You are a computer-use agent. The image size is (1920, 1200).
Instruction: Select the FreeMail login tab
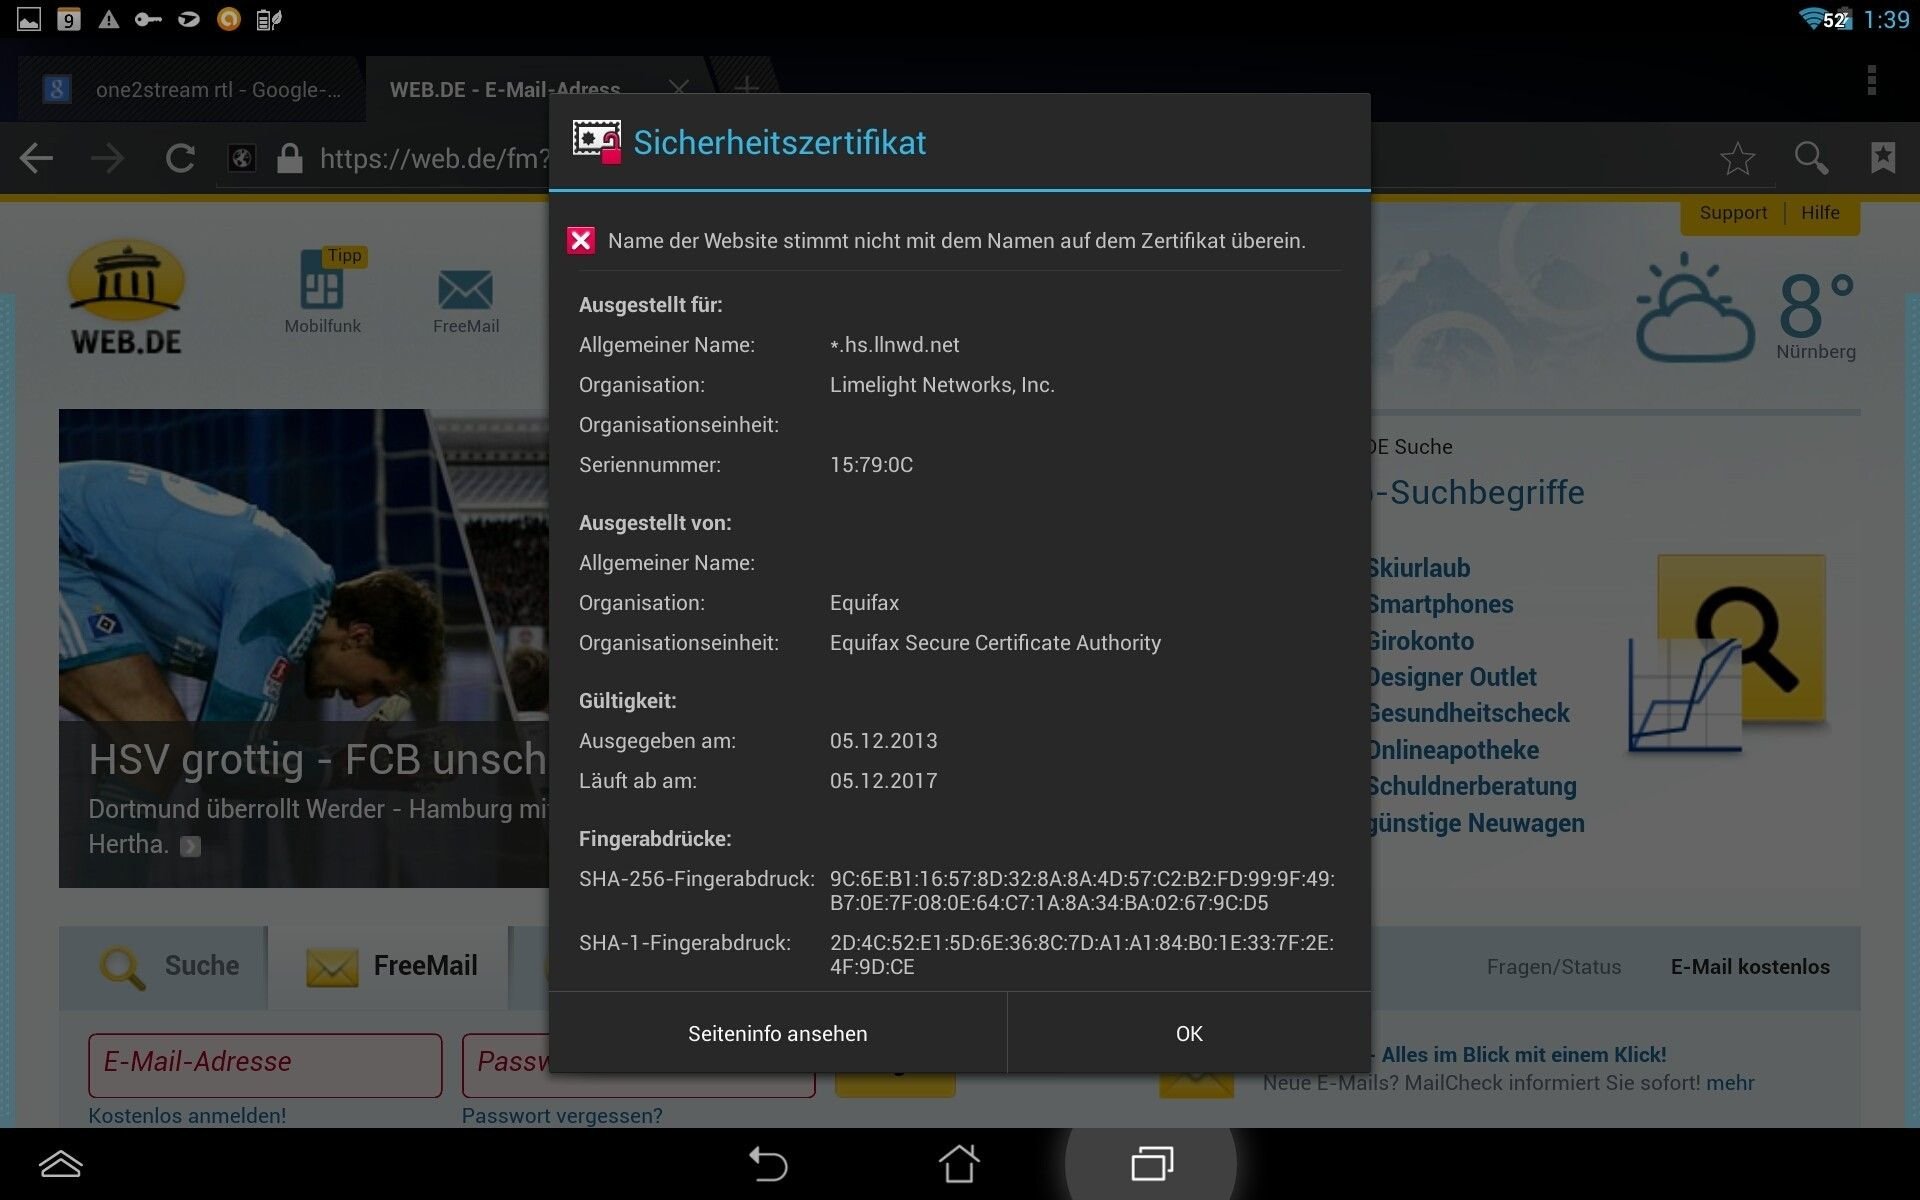tap(390, 966)
